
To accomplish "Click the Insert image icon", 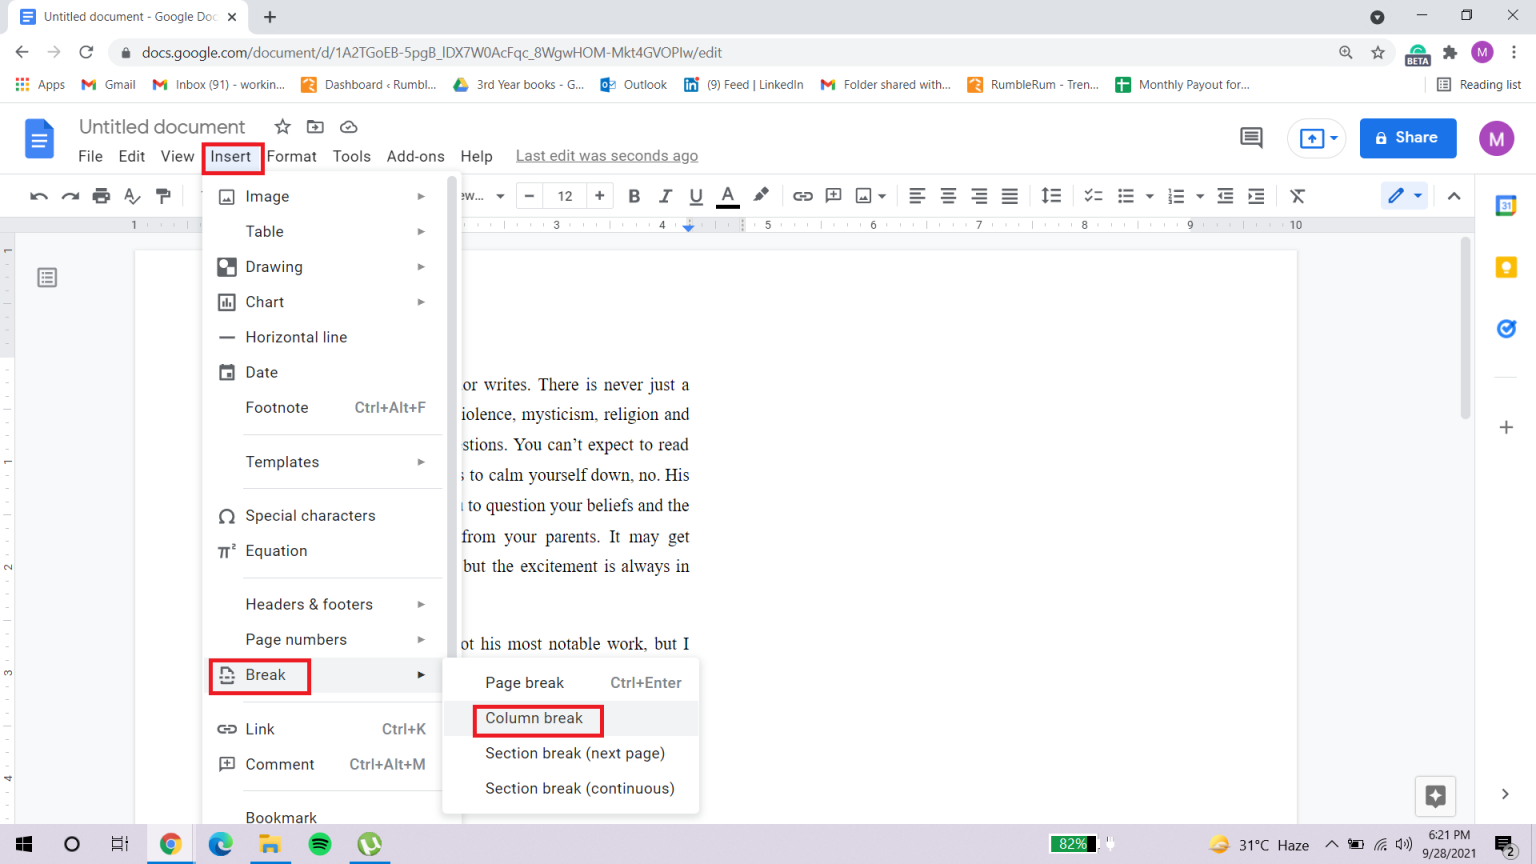I will 864,195.
